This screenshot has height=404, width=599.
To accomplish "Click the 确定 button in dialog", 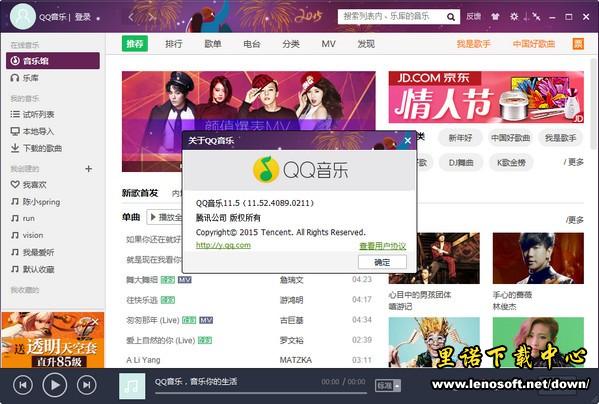I will (x=382, y=262).
